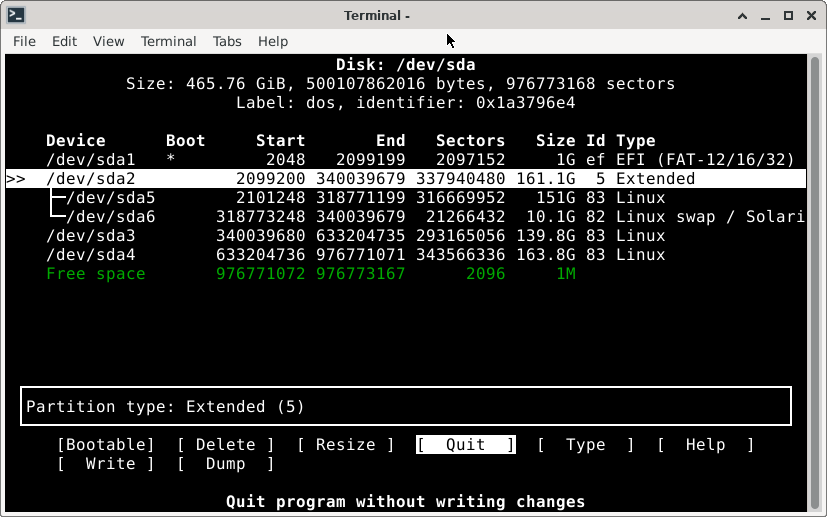Select the Delete partition option
The width and height of the screenshot is (827, 517).
tap(225, 445)
